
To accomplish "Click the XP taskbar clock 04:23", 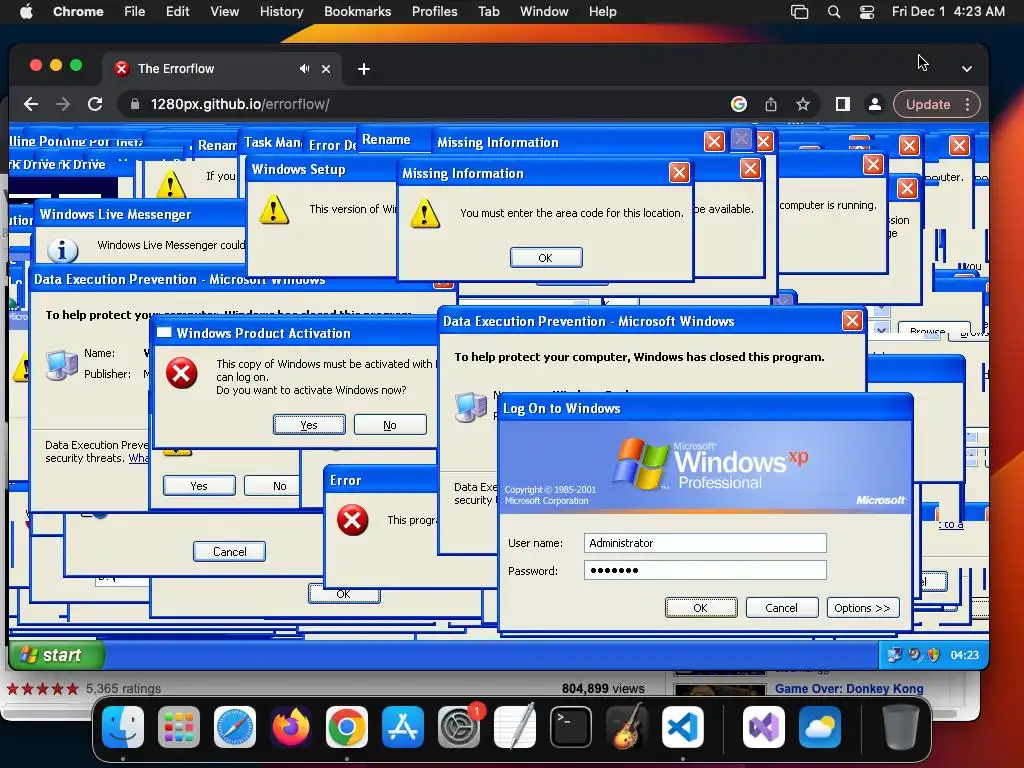I will click(x=965, y=654).
